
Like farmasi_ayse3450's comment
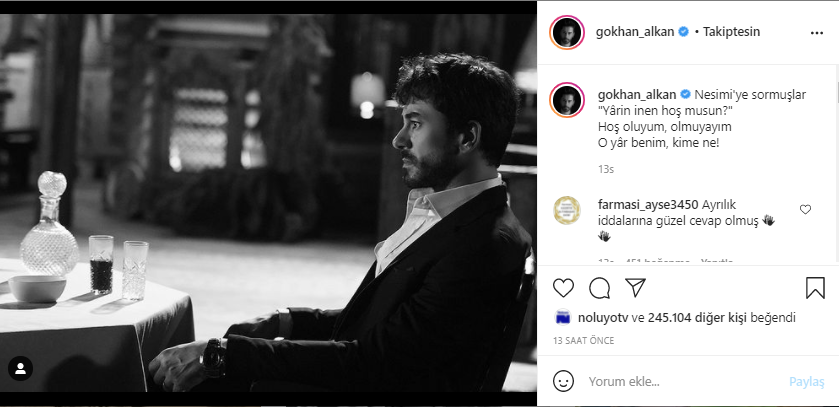[805, 210]
